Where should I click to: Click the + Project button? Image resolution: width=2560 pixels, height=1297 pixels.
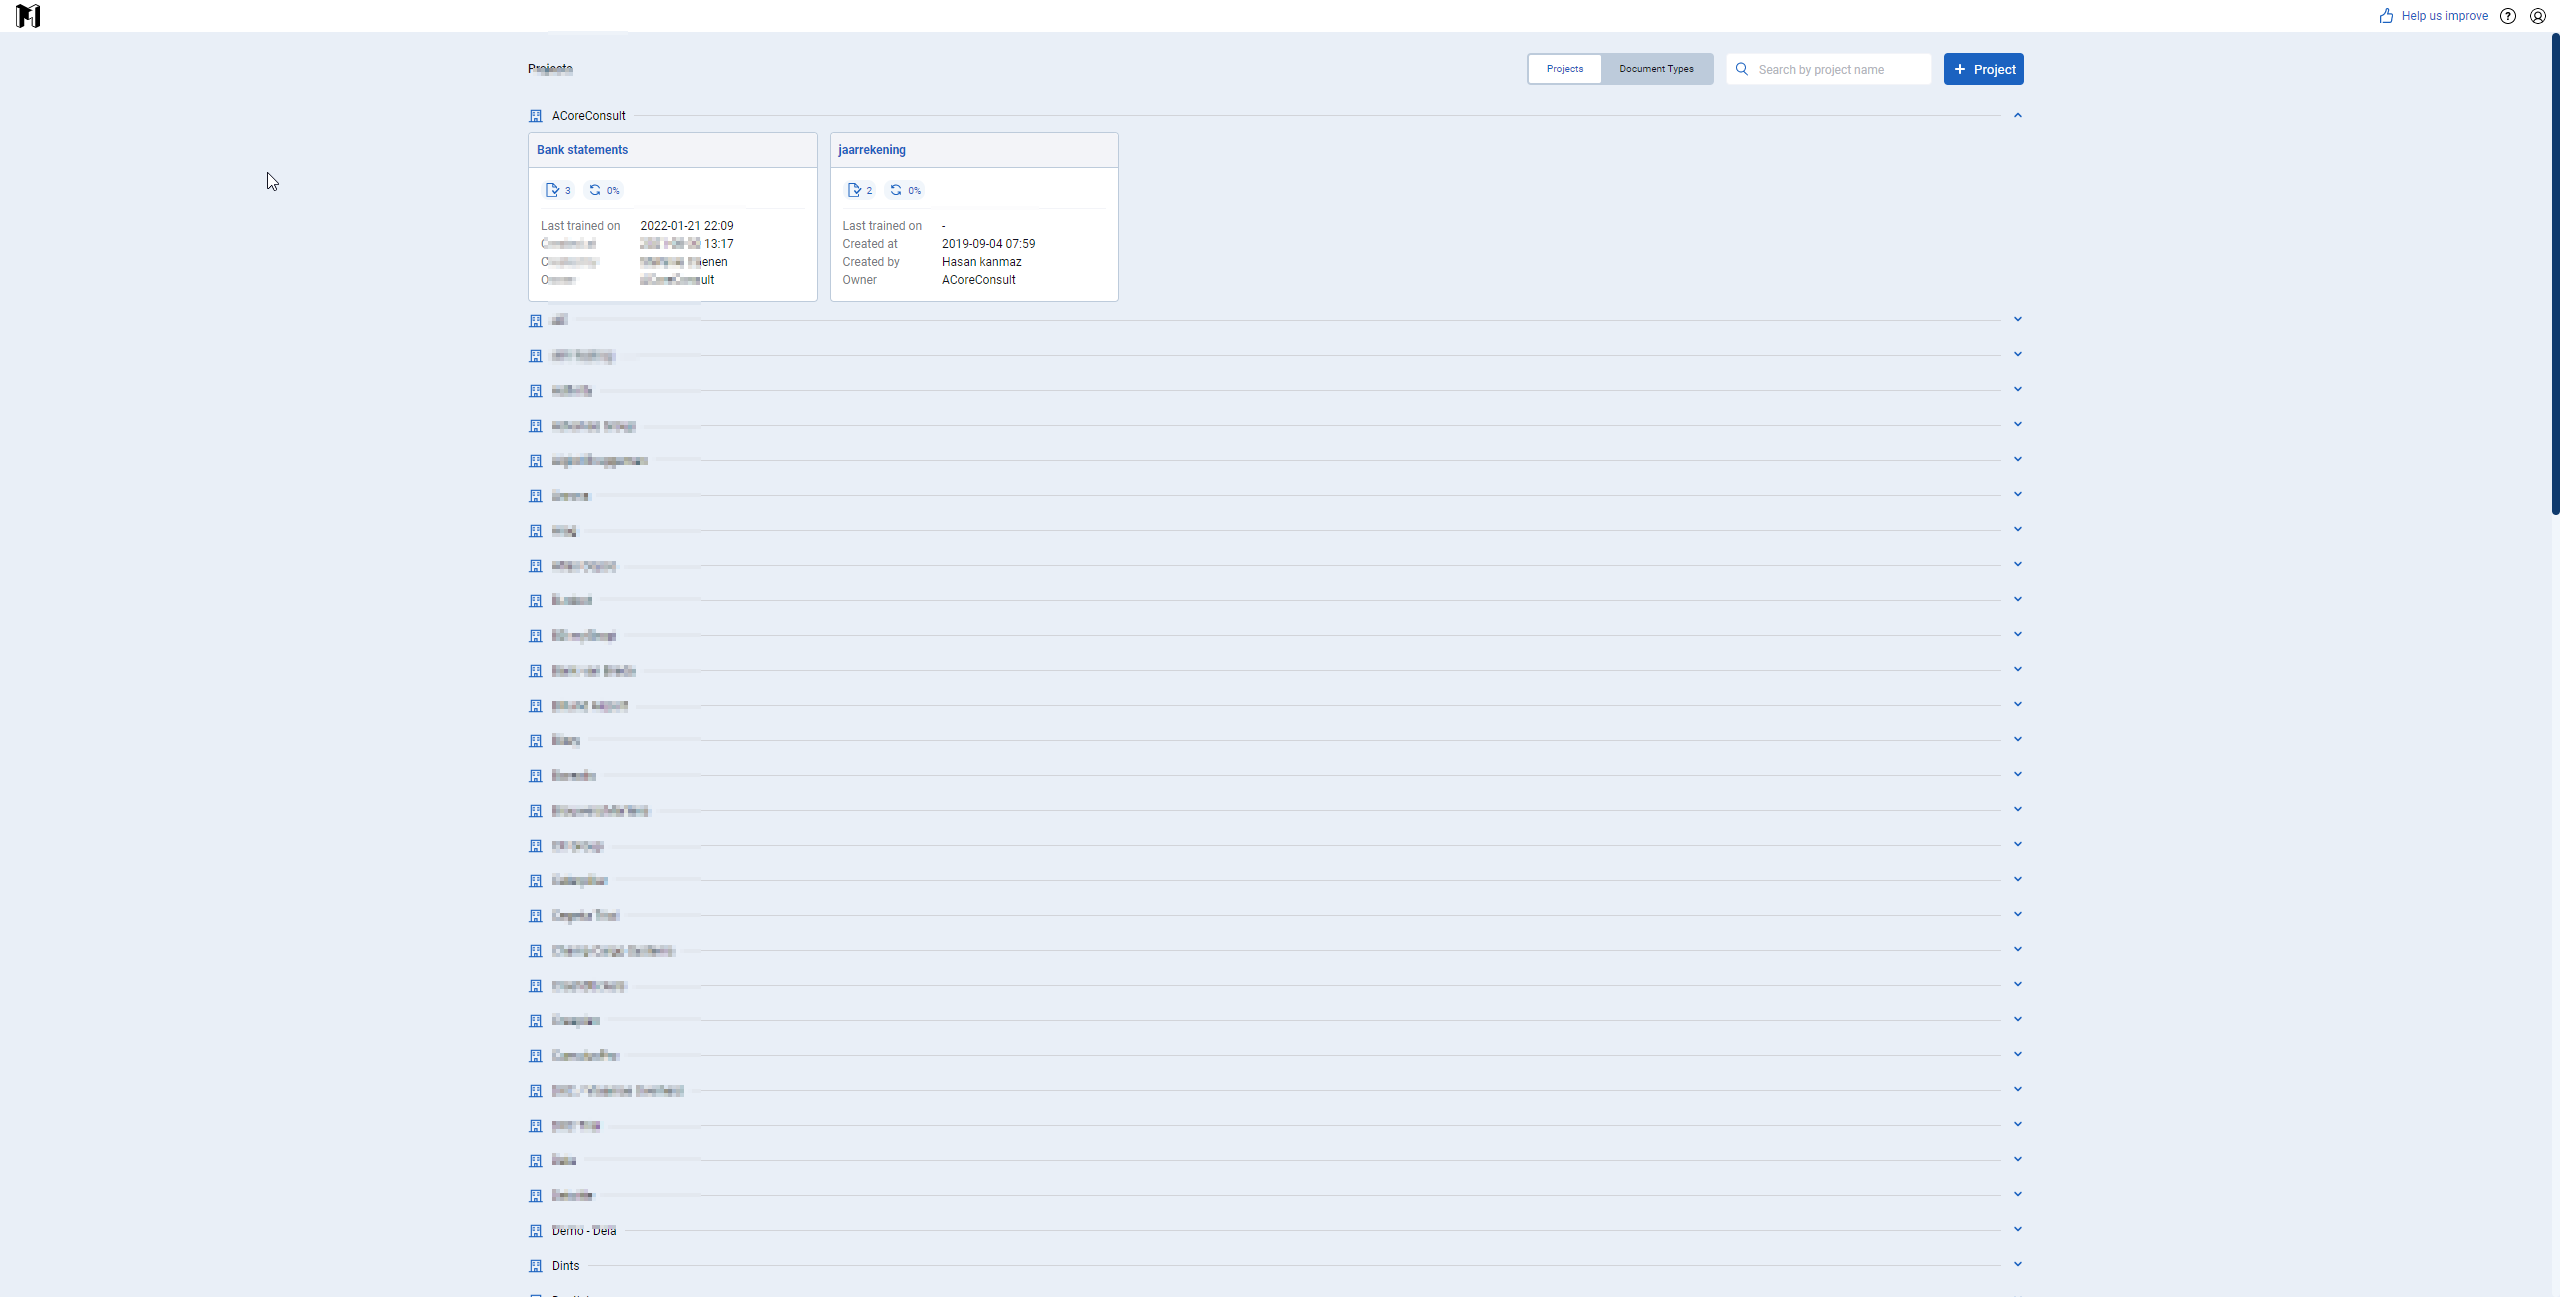[x=1984, y=69]
